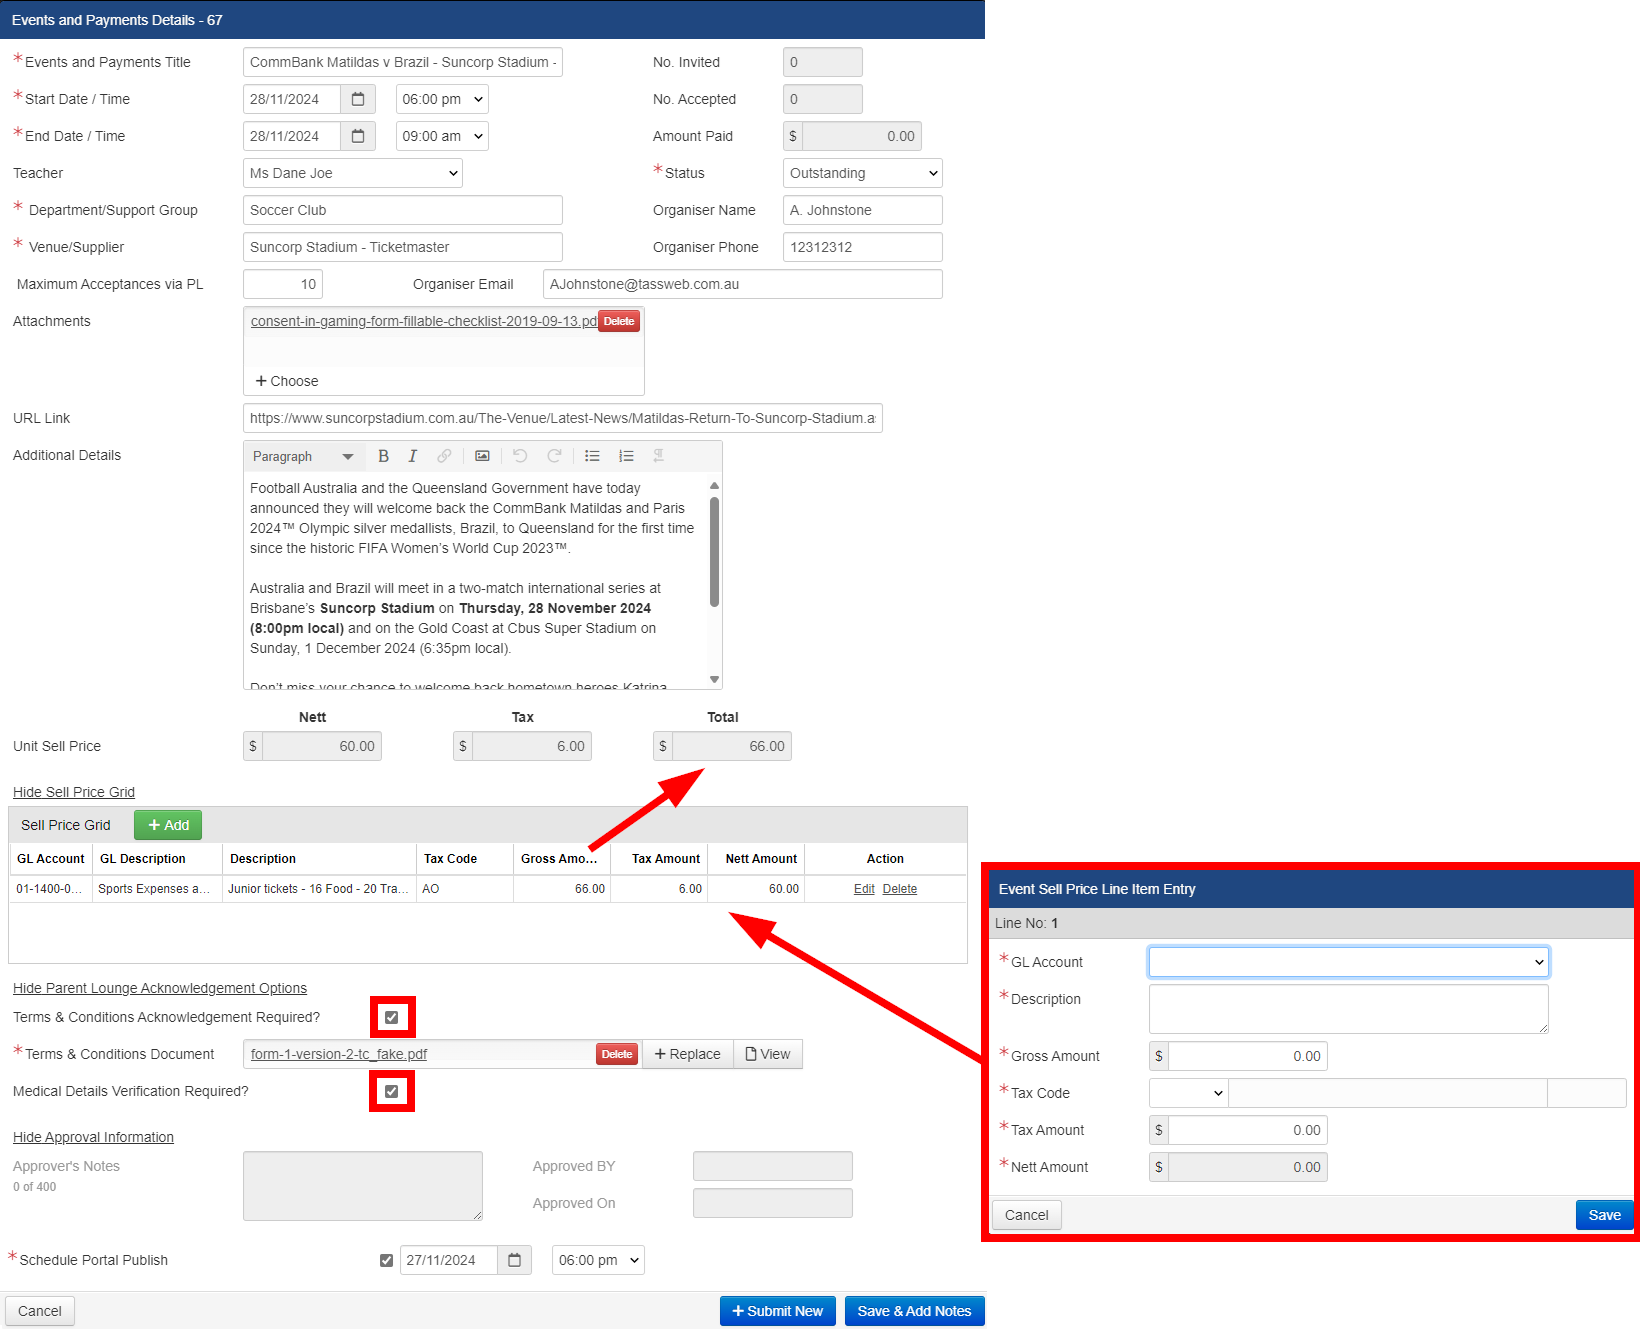Replace the Terms & Conditions document

pos(688,1054)
